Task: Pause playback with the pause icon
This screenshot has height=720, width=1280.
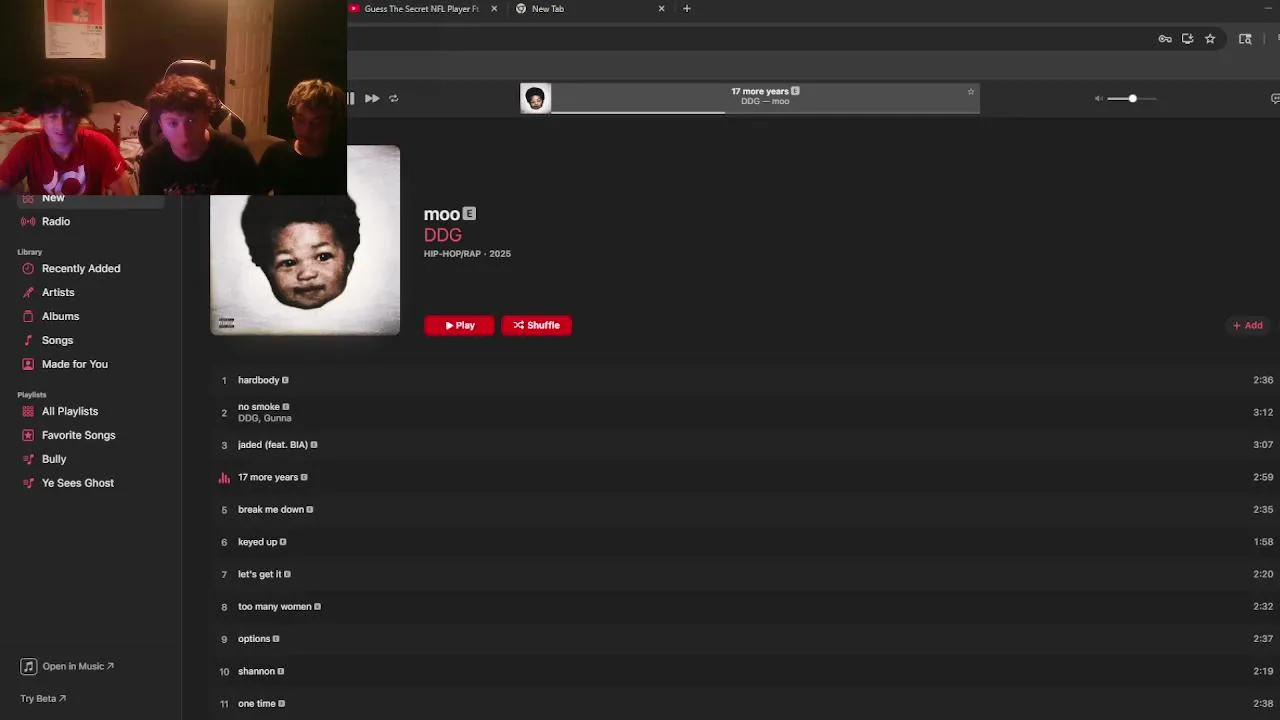Action: 350,98
